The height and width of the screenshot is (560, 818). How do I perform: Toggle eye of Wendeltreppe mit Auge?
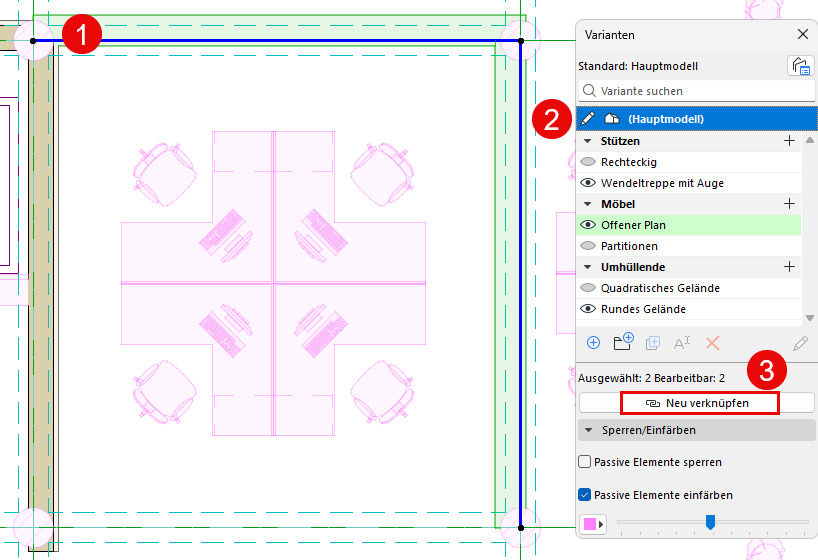(588, 183)
